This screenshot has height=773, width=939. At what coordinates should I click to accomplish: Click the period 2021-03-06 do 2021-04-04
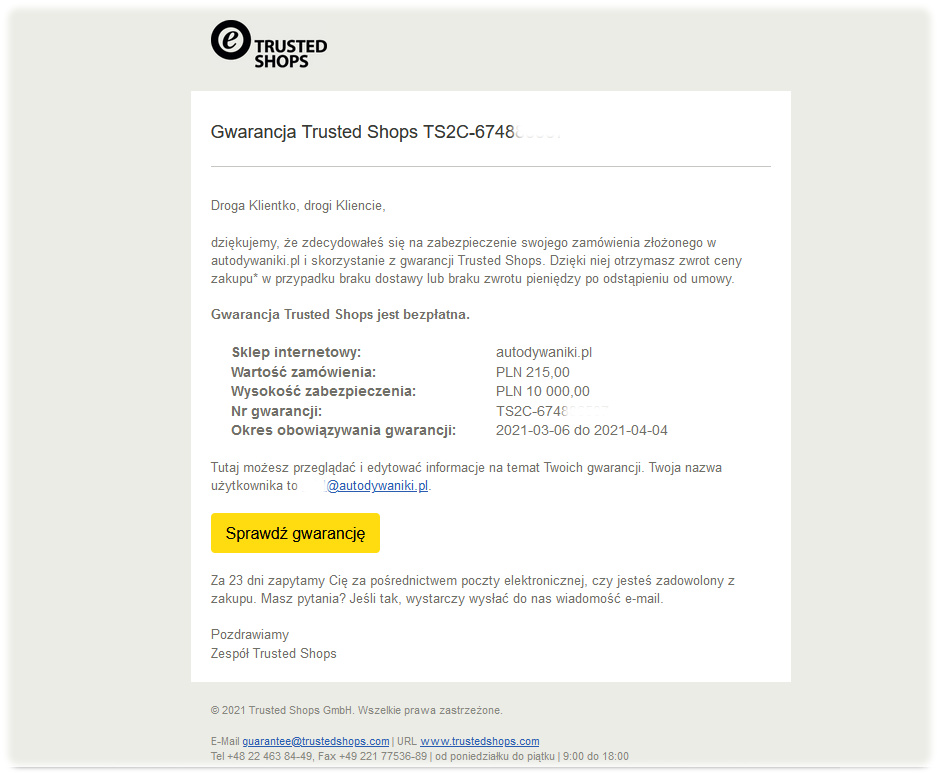click(x=581, y=430)
